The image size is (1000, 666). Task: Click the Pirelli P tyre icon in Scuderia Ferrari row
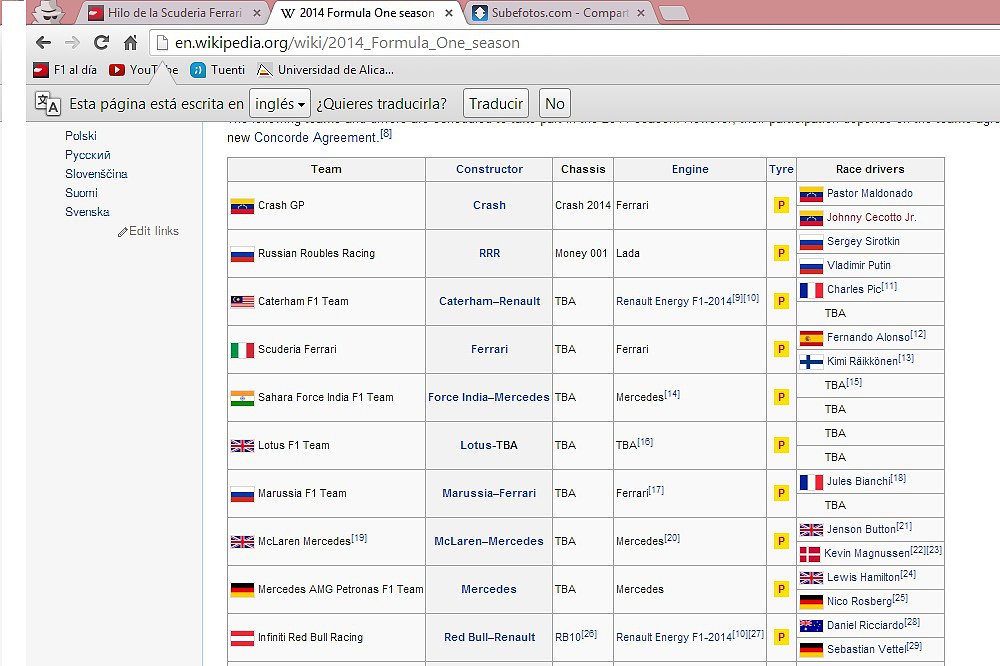(781, 349)
